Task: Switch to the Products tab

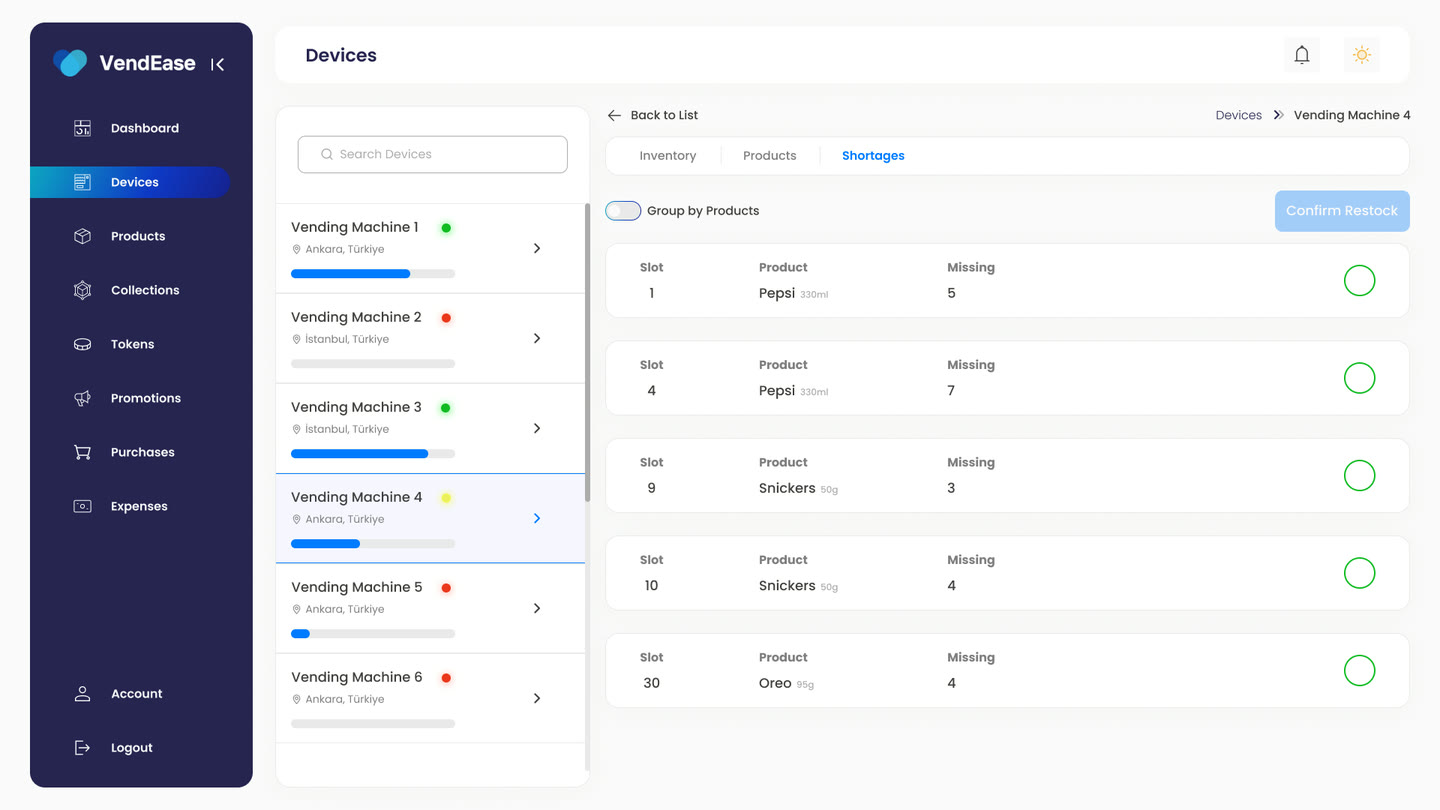Action: click(770, 156)
